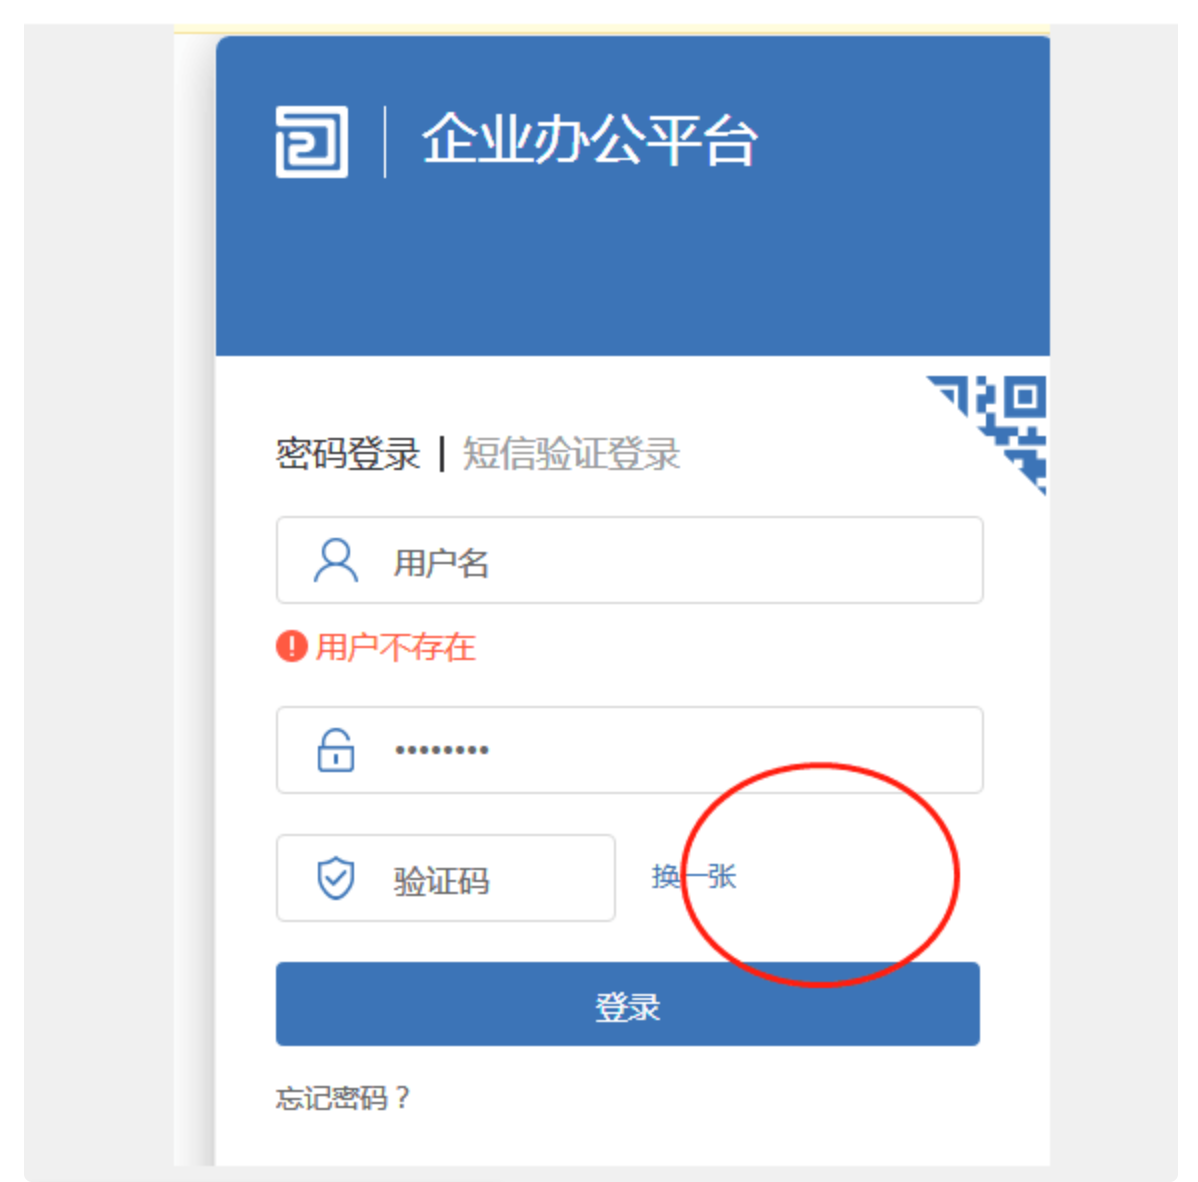Click the user avatar icon in username field
The image size is (1198, 1182).
pos(335,560)
